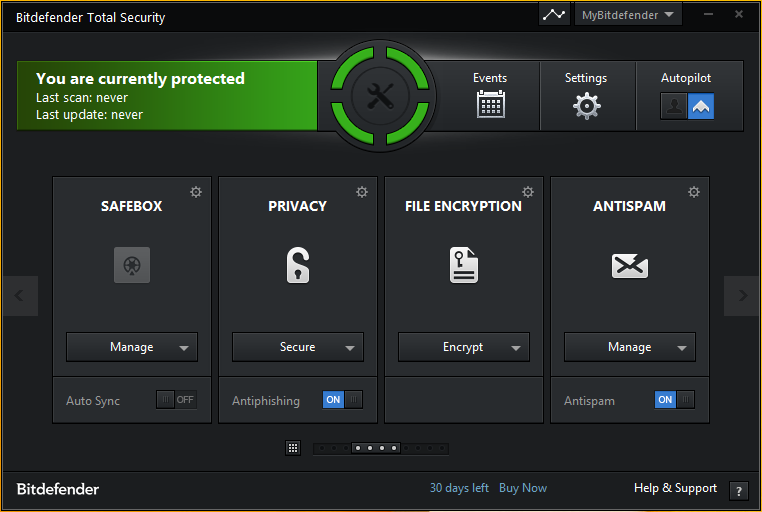Disable the Antiphishing switch
762x512 pixels.
[x=342, y=400]
